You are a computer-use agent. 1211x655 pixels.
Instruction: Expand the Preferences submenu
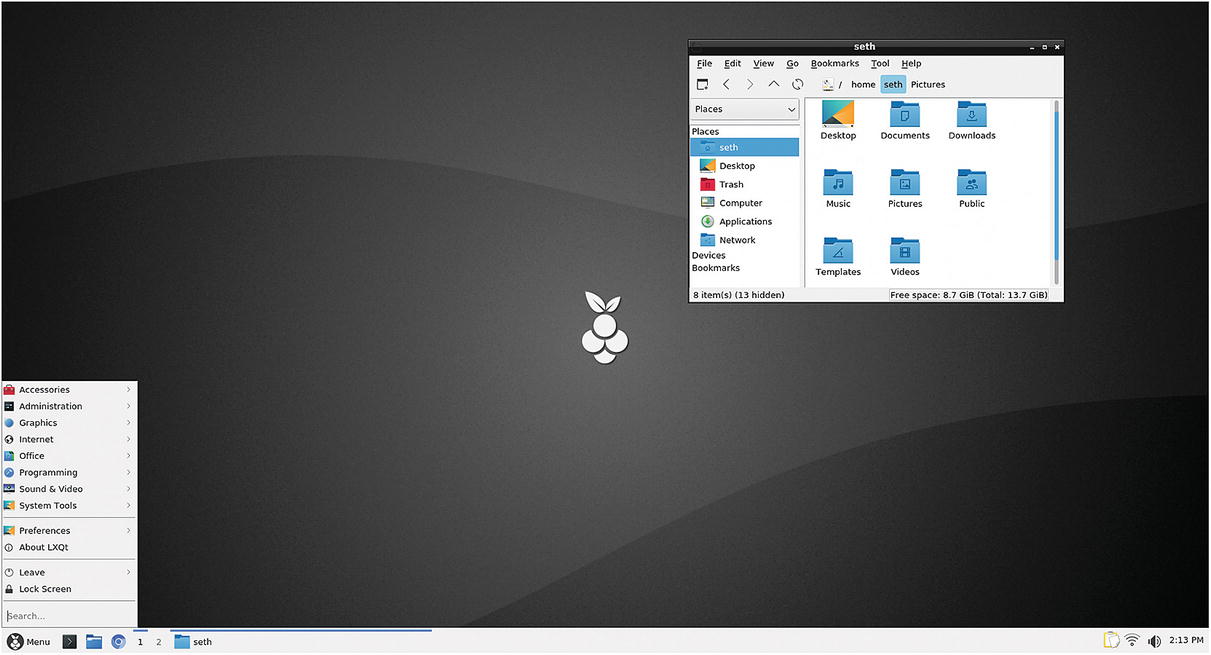point(68,531)
